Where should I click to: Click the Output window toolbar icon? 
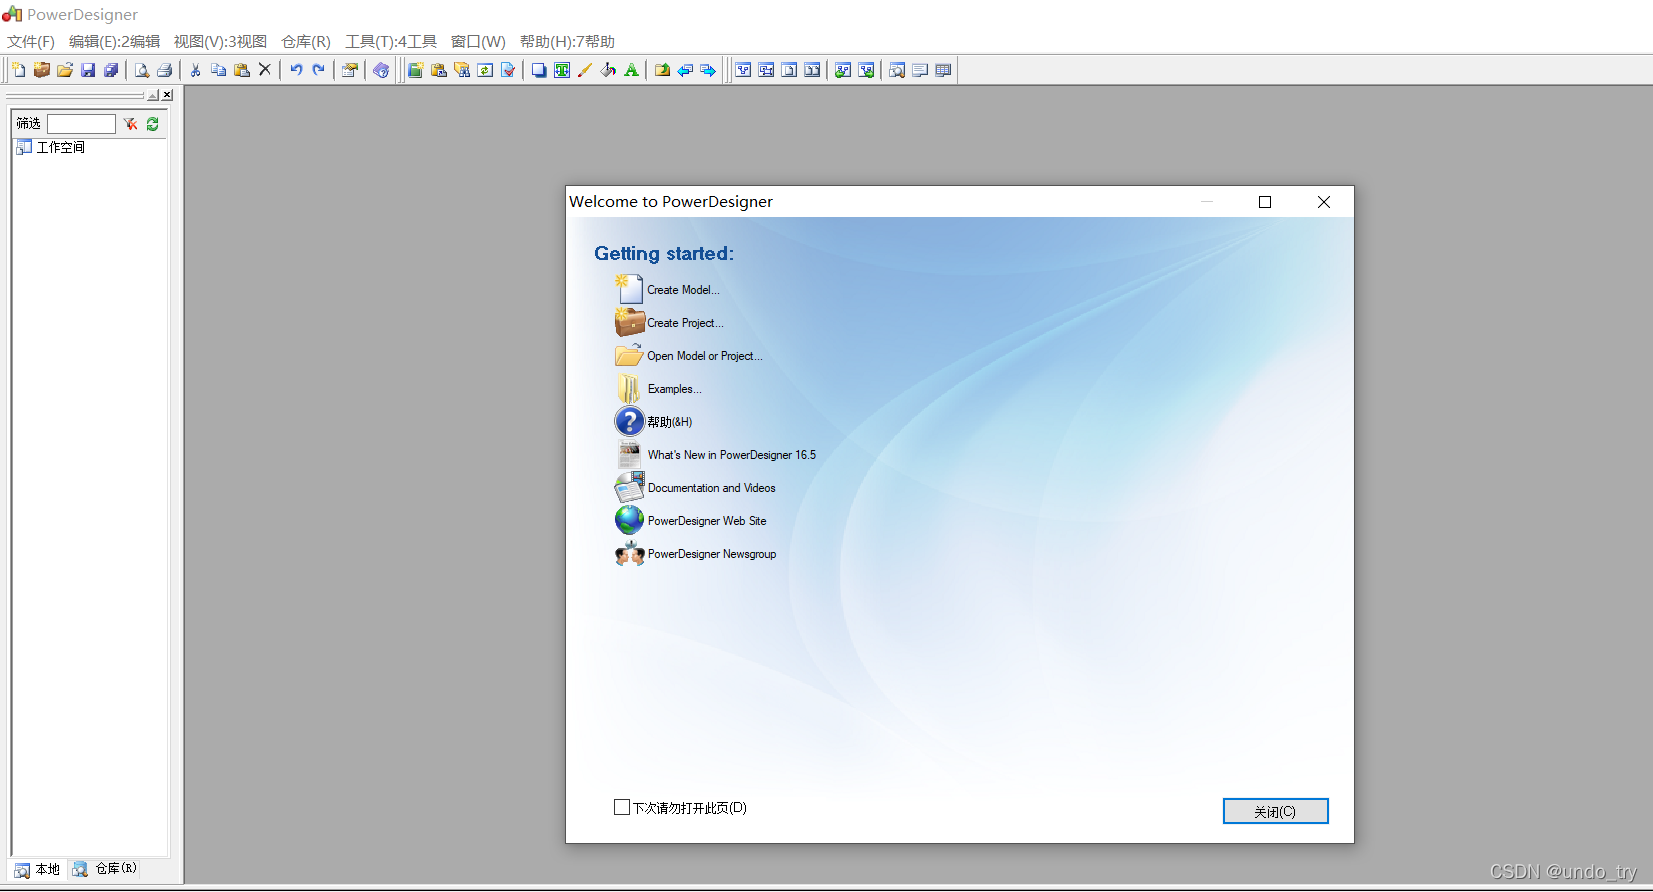click(x=920, y=70)
